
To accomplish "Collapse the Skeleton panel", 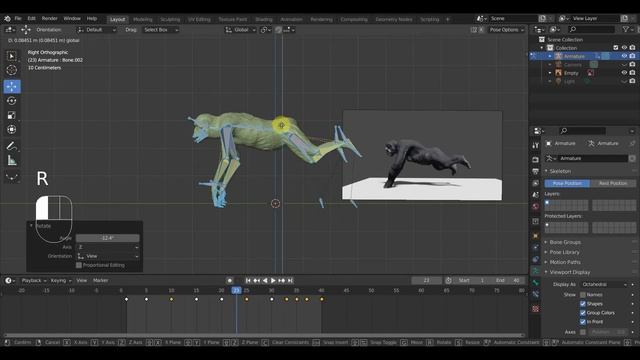I will tap(560, 171).
